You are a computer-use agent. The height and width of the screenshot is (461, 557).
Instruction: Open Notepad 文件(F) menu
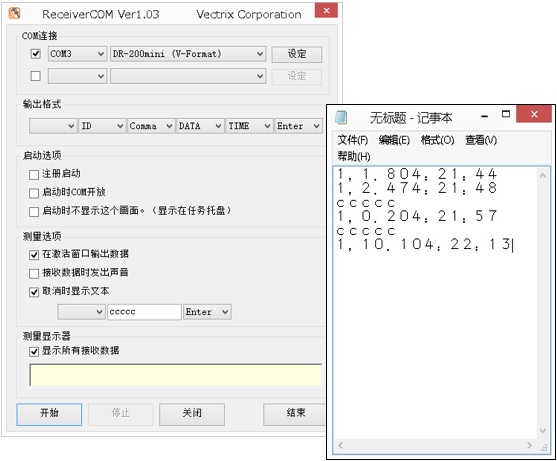[x=352, y=140]
